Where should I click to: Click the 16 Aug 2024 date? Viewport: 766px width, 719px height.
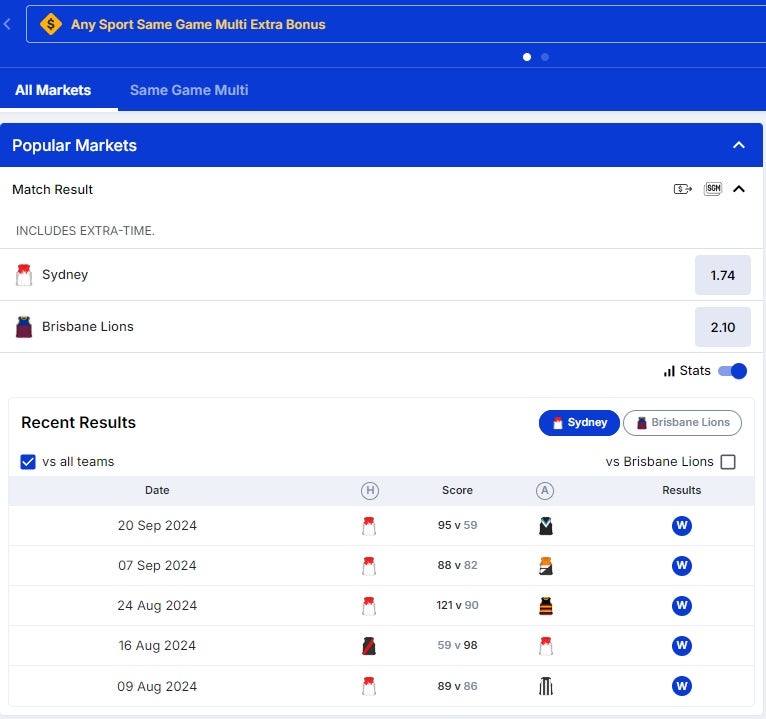[x=157, y=646]
